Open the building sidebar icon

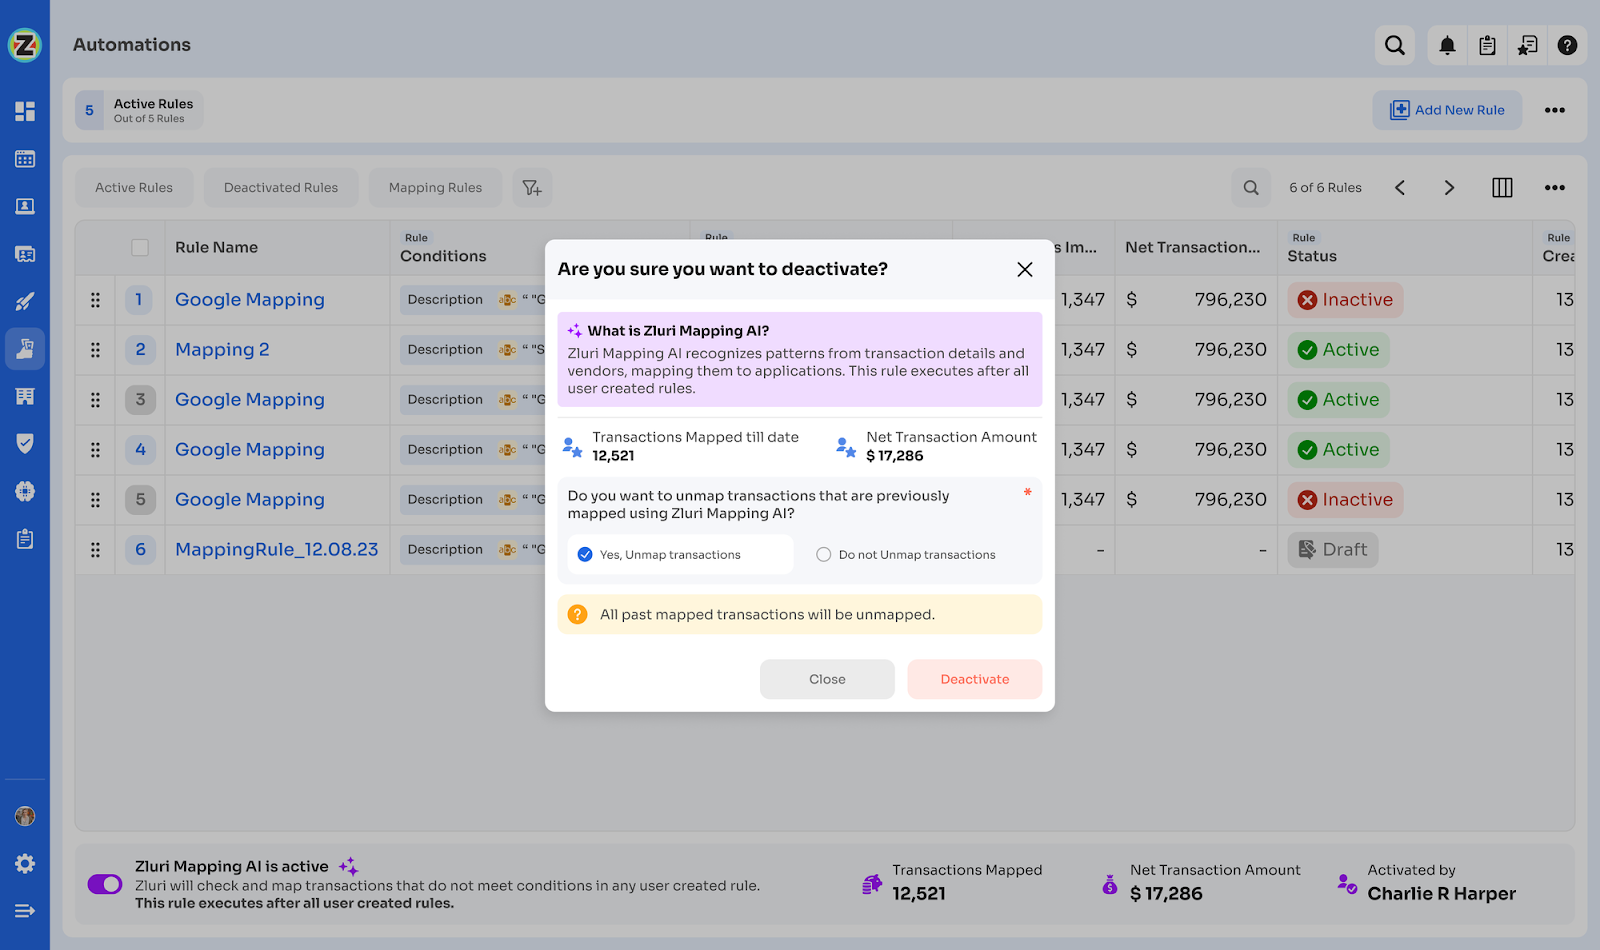25,396
